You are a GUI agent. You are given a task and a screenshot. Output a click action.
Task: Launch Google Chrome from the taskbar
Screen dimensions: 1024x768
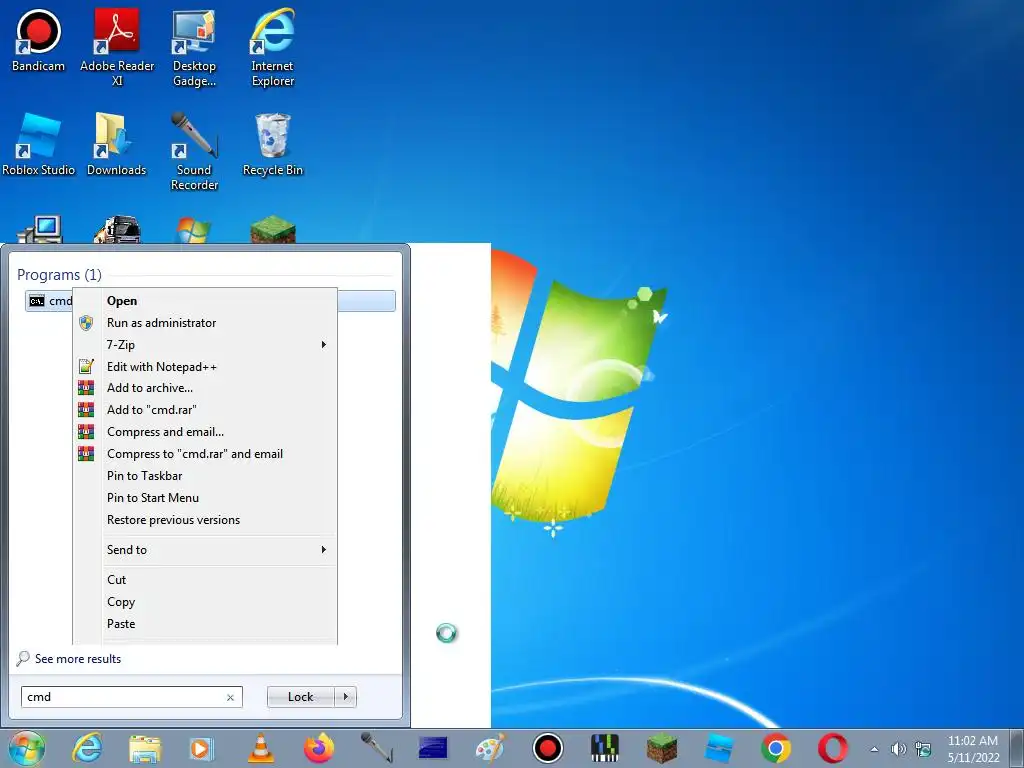click(776, 748)
